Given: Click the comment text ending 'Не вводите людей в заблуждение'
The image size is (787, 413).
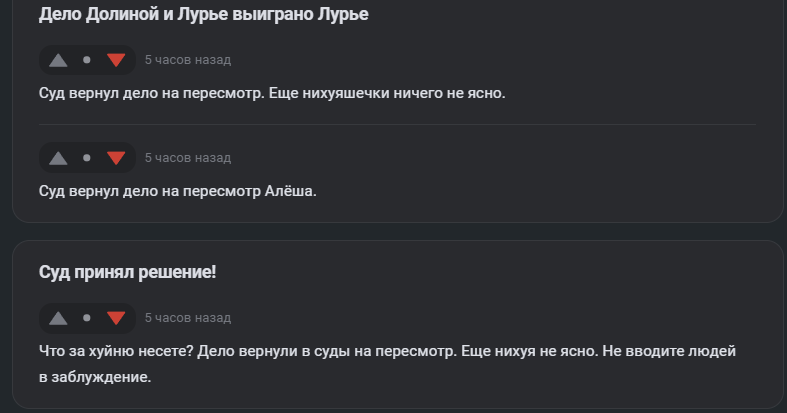Looking at the screenshot, I should click(x=390, y=365).
